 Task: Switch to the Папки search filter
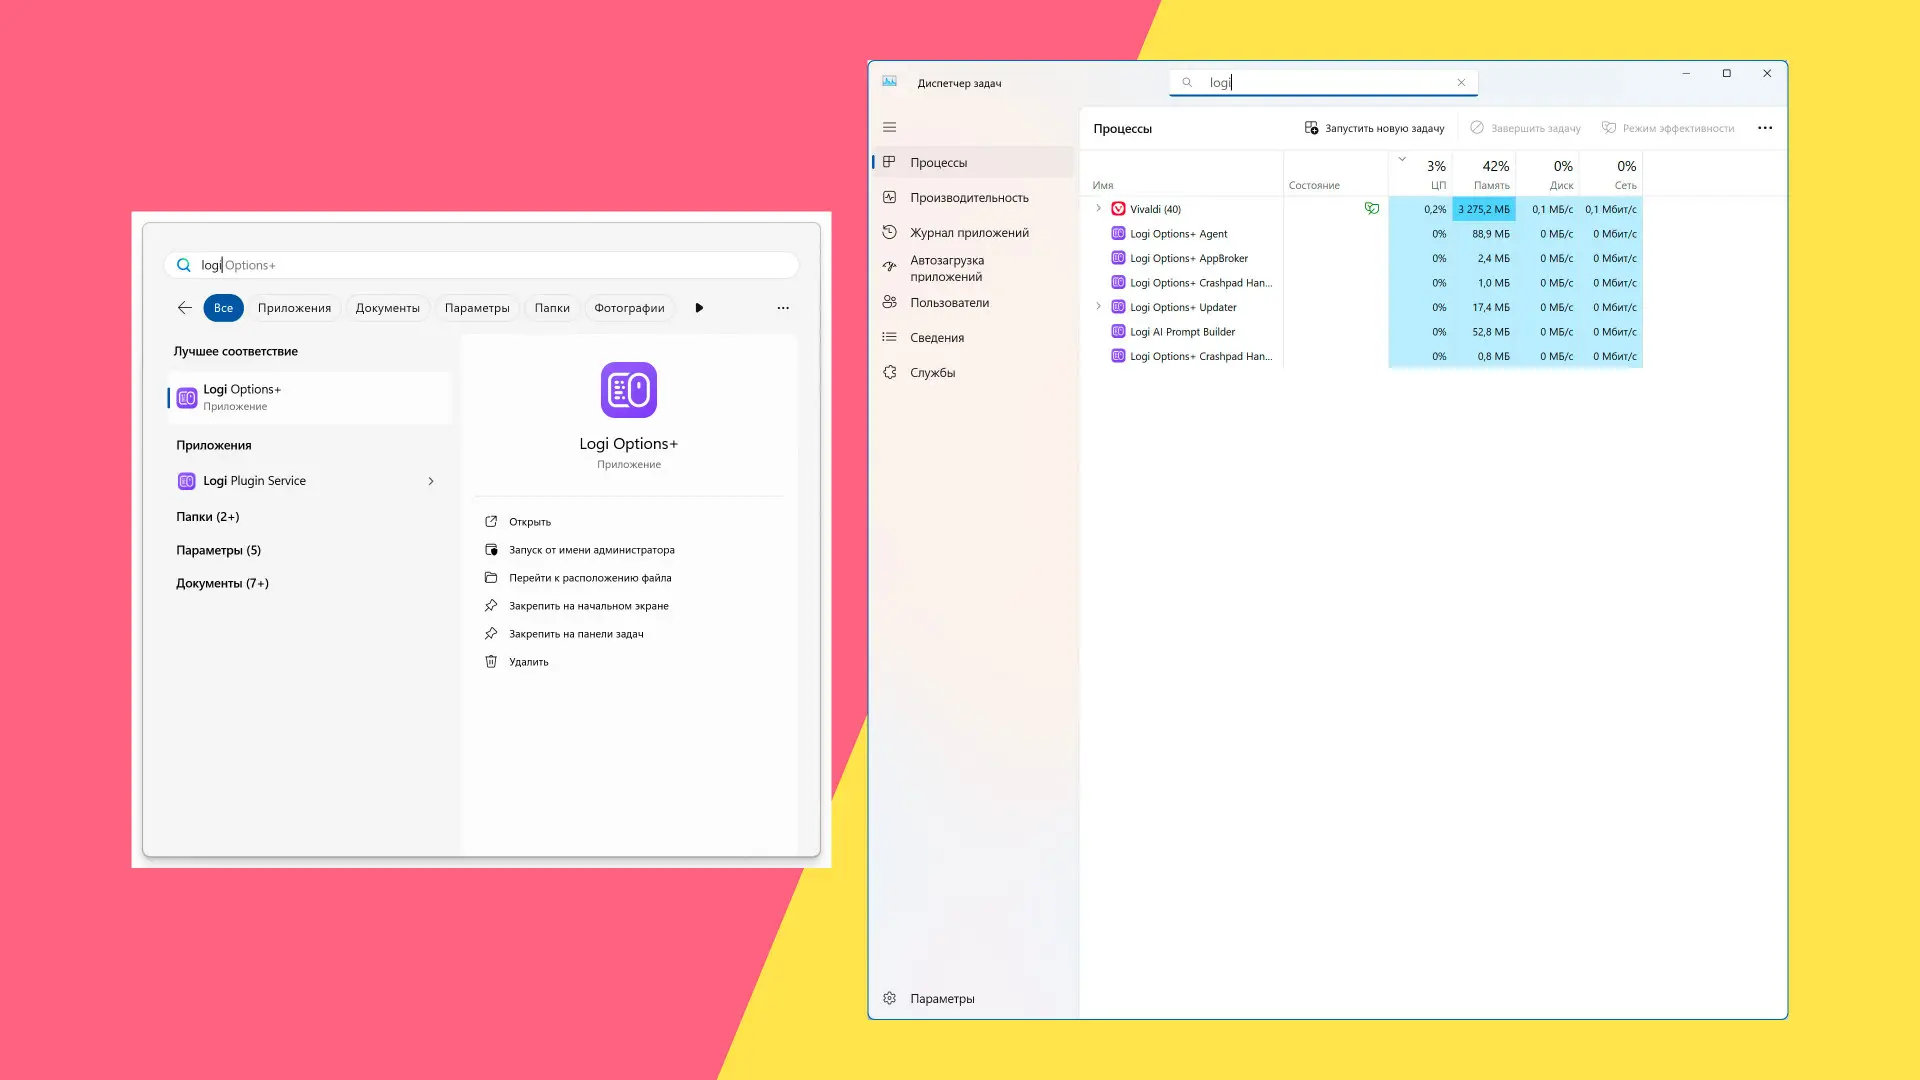552,308
